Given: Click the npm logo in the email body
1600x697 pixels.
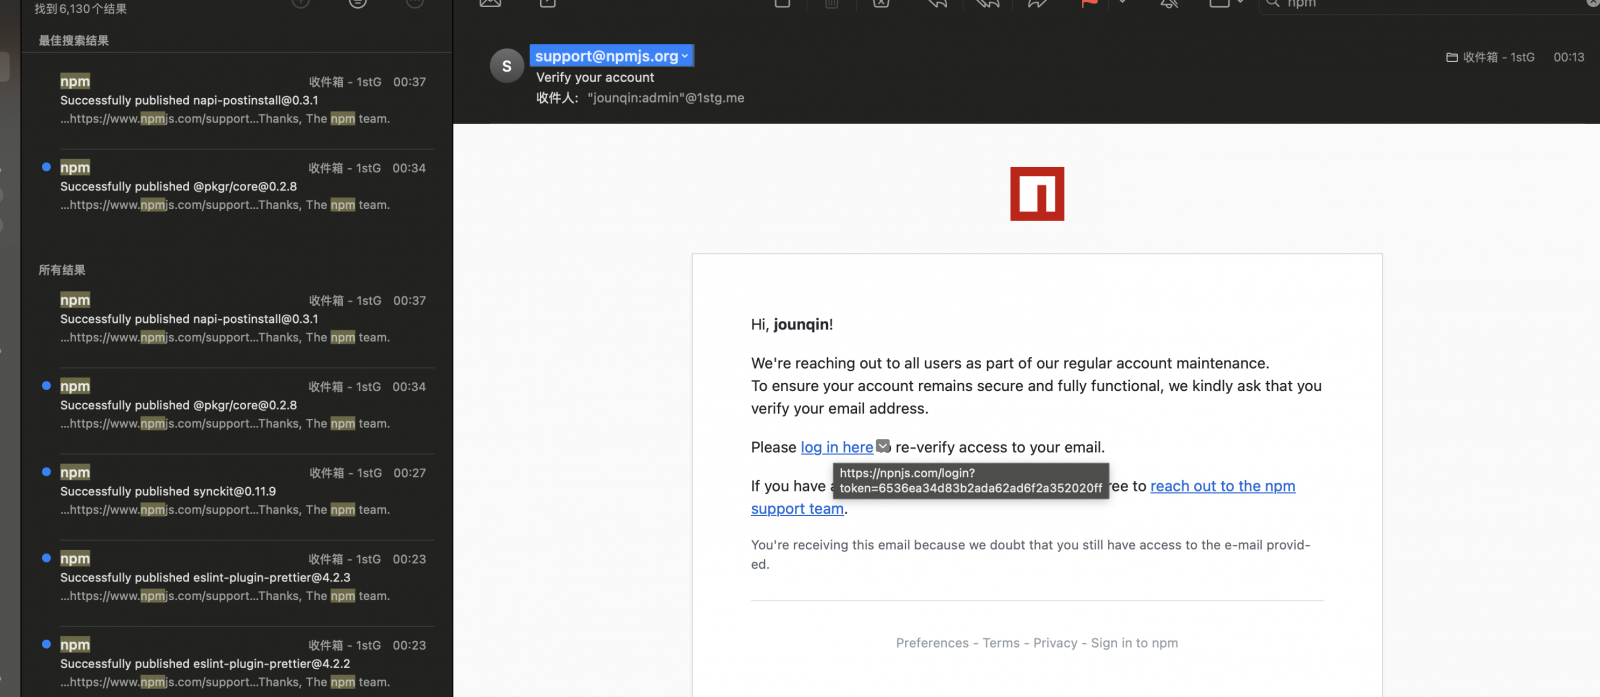Looking at the screenshot, I should pyautogui.click(x=1037, y=194).
